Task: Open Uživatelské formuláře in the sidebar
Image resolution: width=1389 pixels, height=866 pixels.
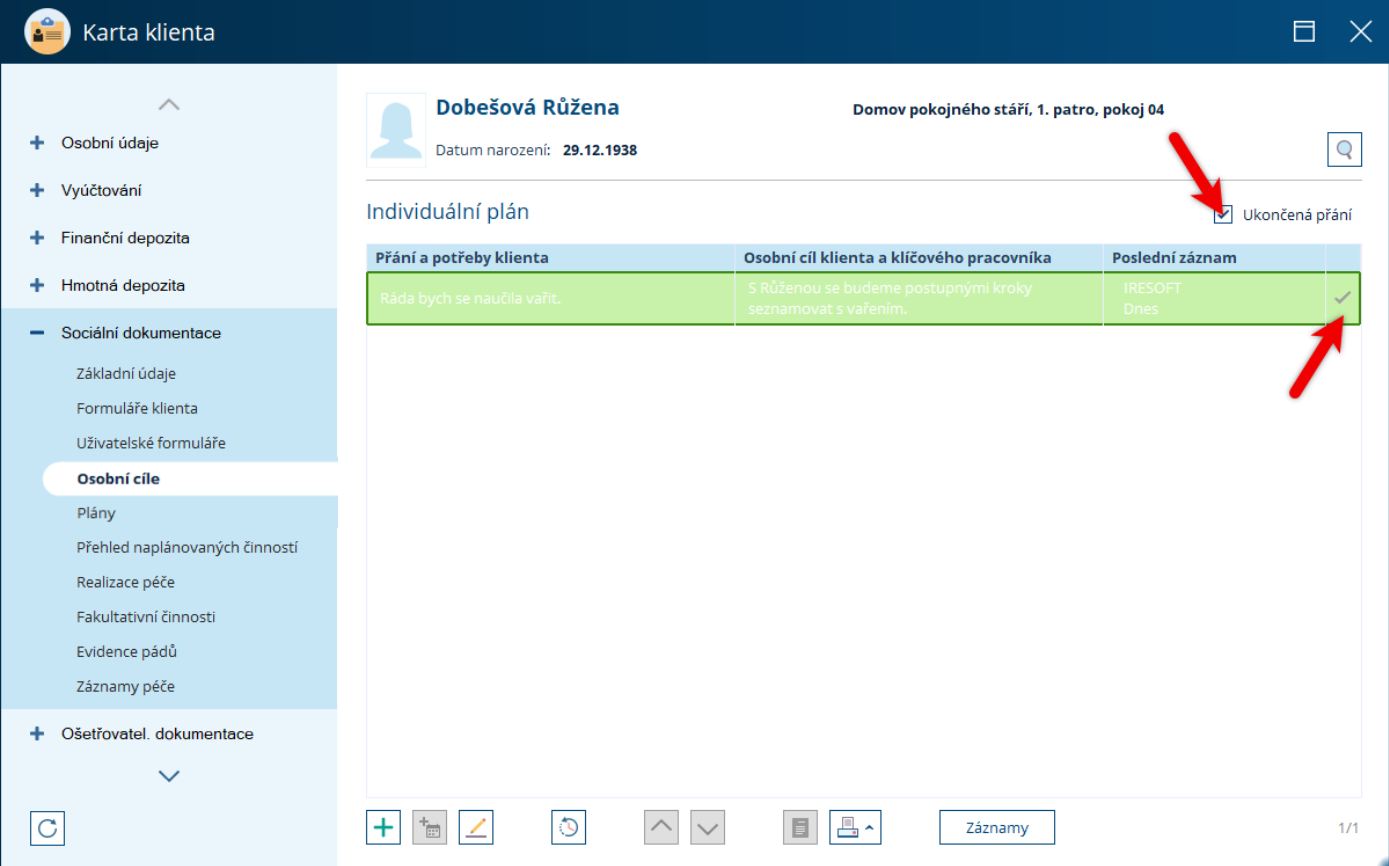Action: (x=151, y=442)
